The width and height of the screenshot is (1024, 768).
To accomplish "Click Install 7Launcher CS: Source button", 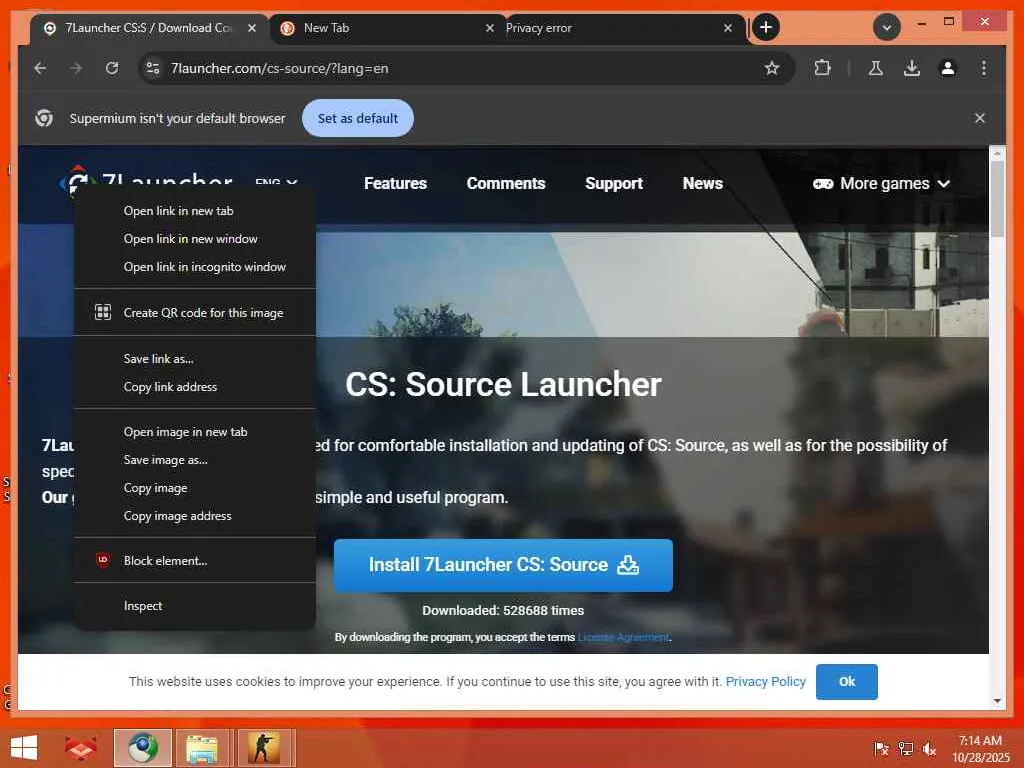I will tap(503, 565).
